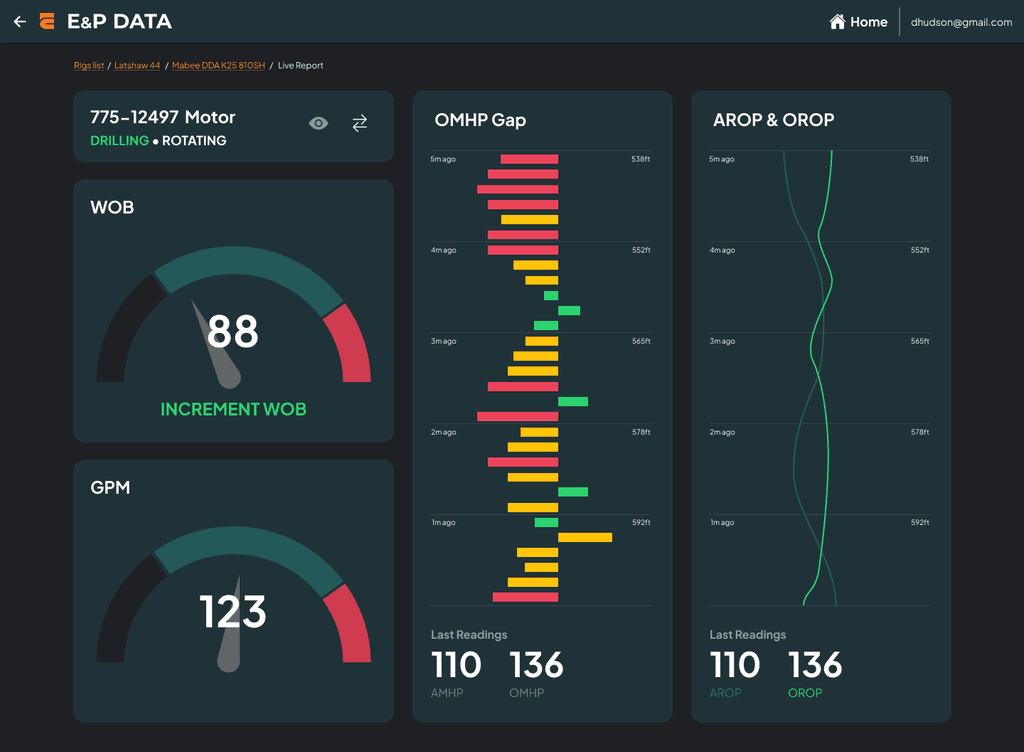Click the AMHP label under Last Readings
This screenshot has width=1024, height=752.
click(447, 693)
